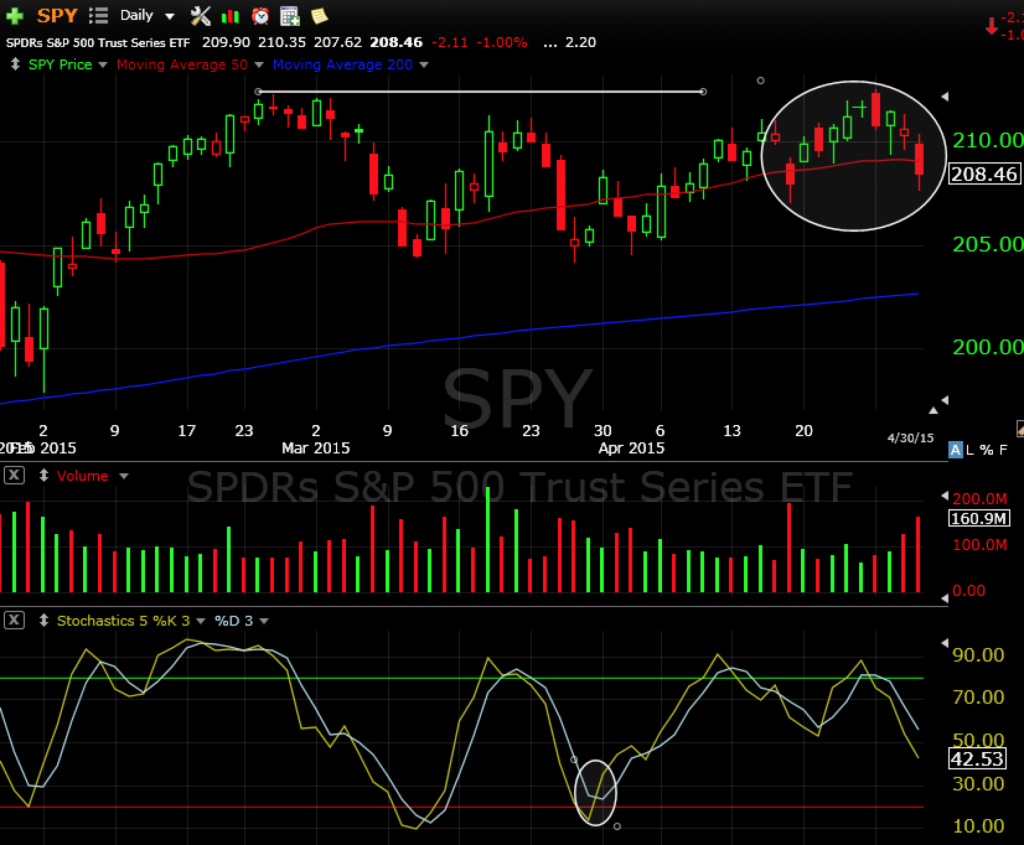
Task: Toggle the A arithmetic scale button
Action: (x=955, y=449)
